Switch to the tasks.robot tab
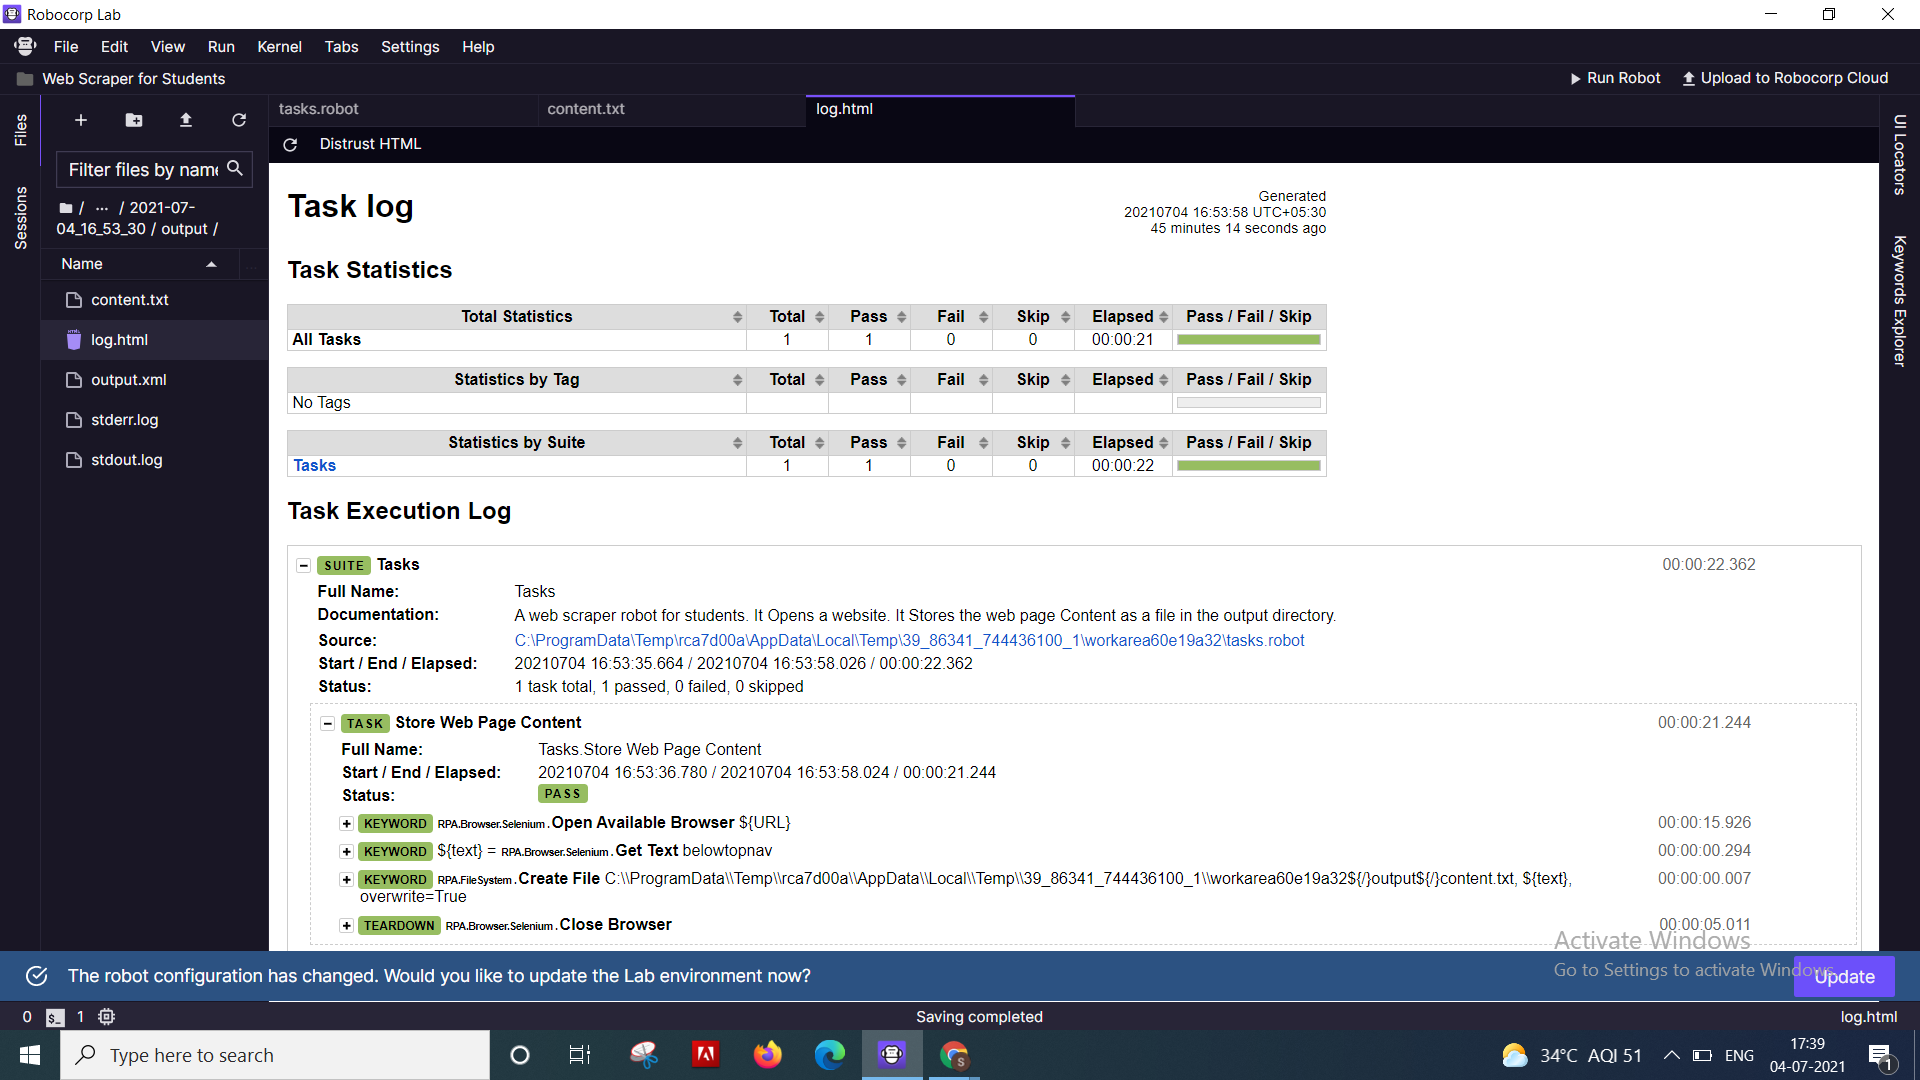Viewport: 1920px width, 1080px height. point(318,109)
